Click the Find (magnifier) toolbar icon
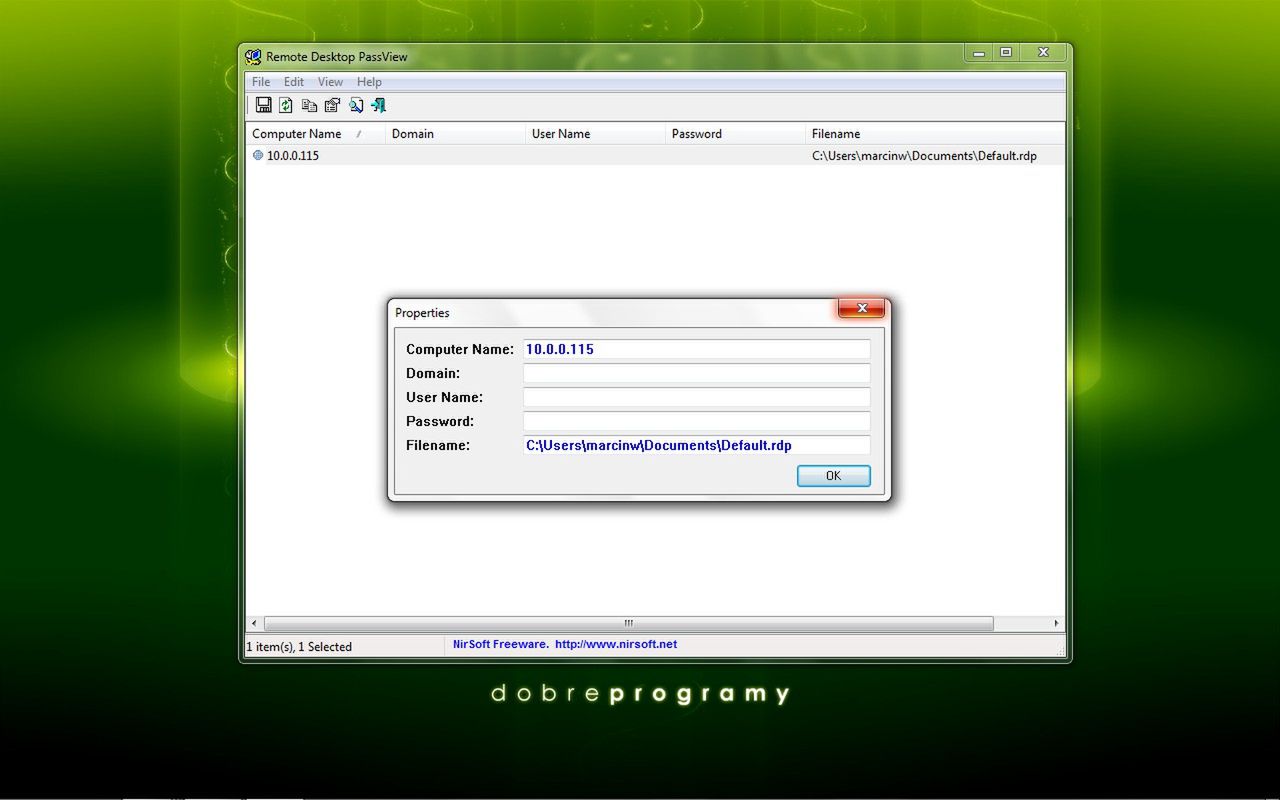The width and height of the screenshot is (1280, 800). [x=355, y=105]
